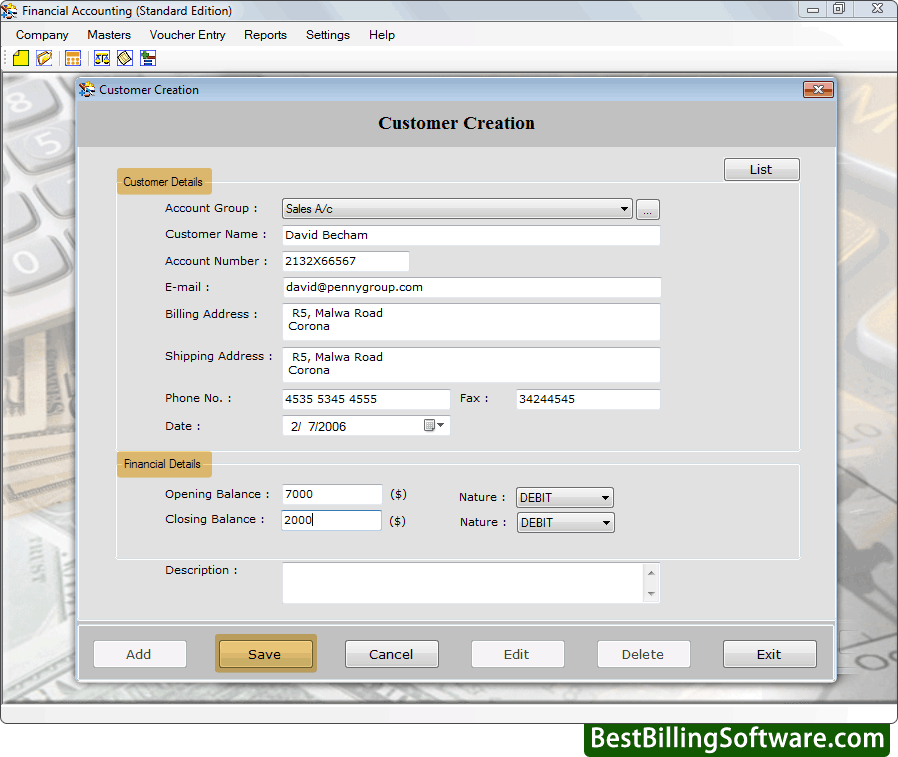Viewport: 898px width, 757px height.
Task: Click the Customer Details section label
Action: tap(164, 182)
